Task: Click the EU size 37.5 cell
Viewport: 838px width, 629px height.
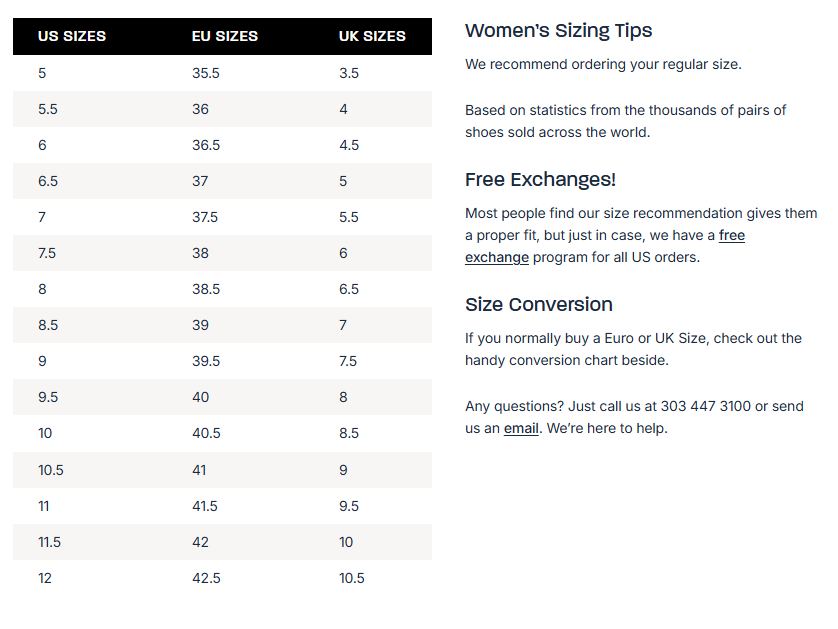Action: point(205,217)
